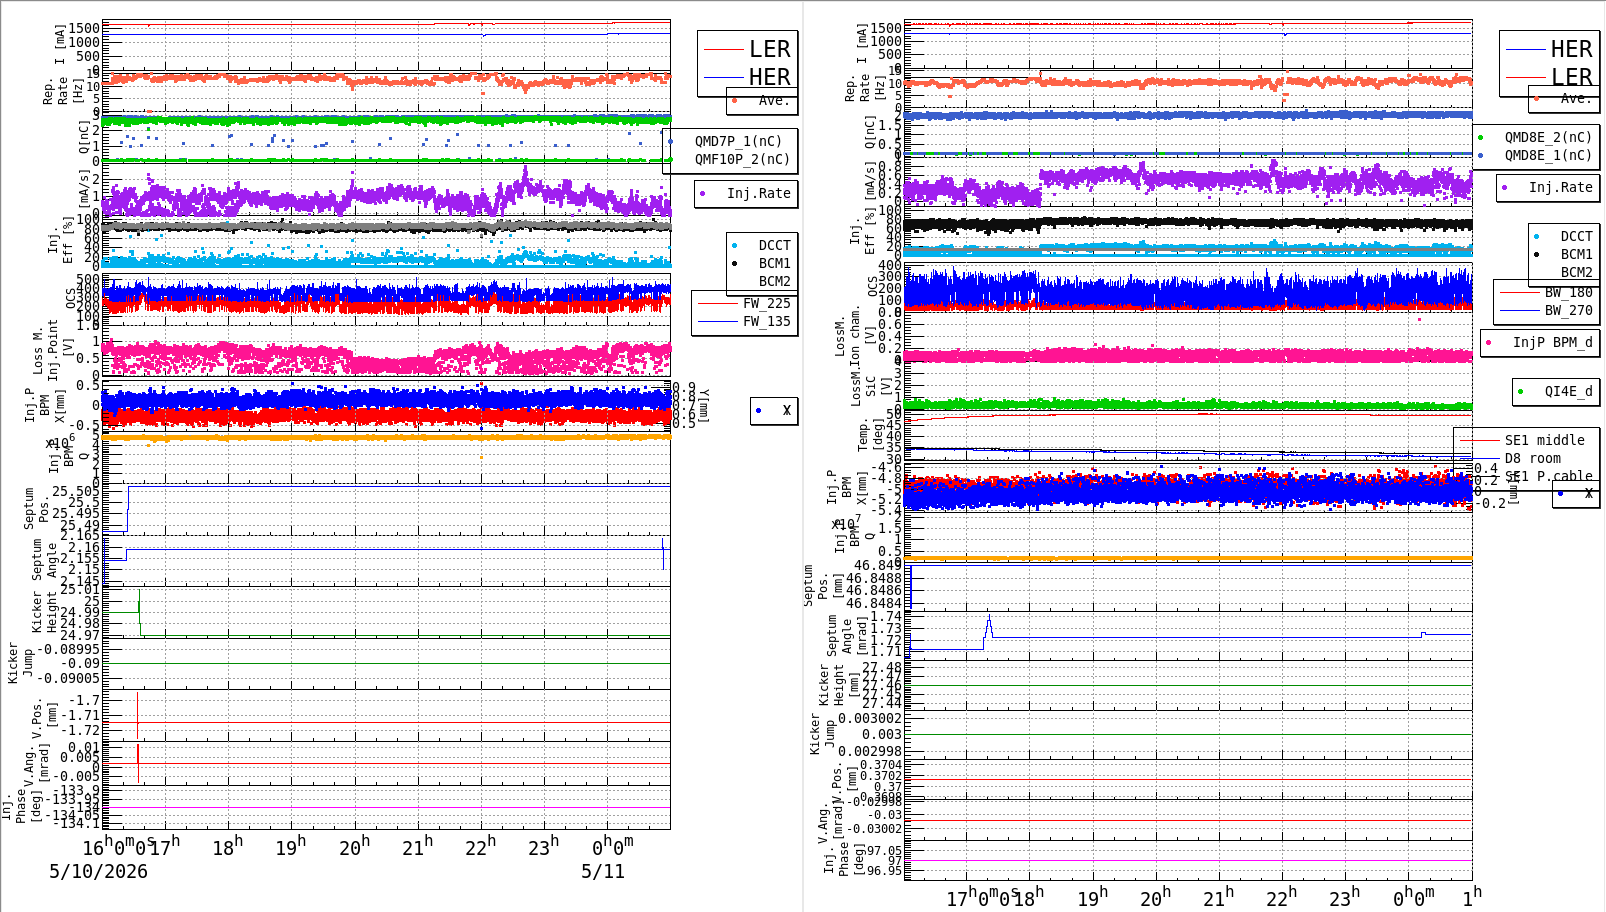Click DCCT legend entry in left plot
Image resolution: width=1606 pixels, height=912 pixels.
pyautogui.click(x=762, y=245)
